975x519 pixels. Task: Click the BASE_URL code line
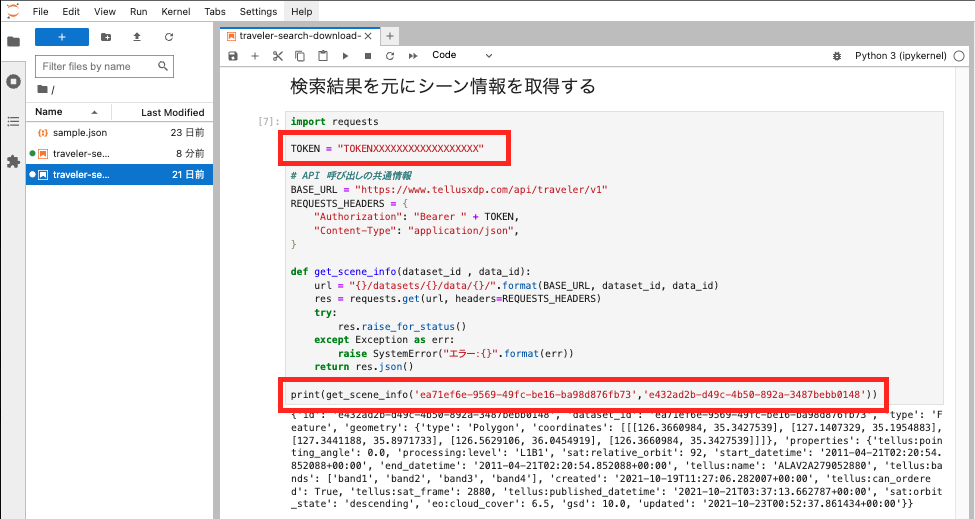point(449,190)
